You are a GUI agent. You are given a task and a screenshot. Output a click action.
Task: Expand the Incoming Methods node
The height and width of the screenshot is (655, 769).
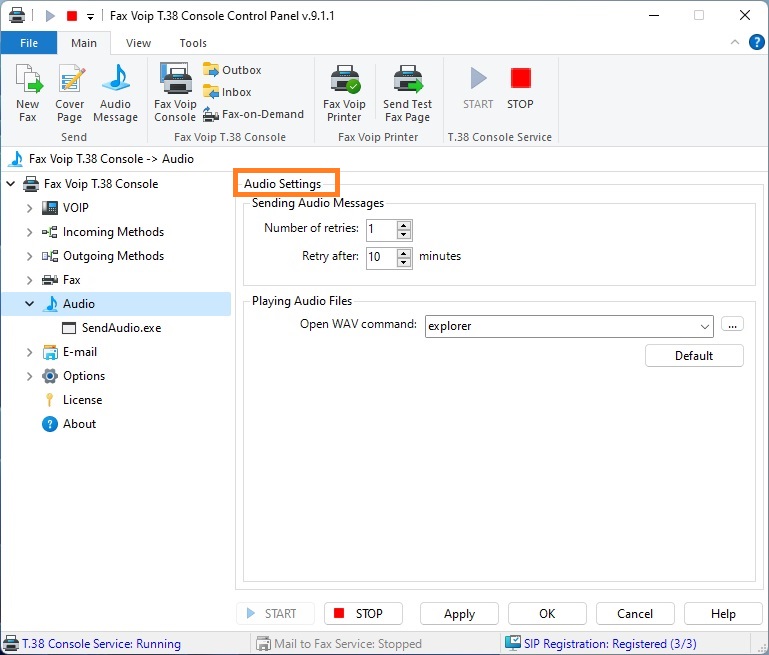click(x=29, y=232)
